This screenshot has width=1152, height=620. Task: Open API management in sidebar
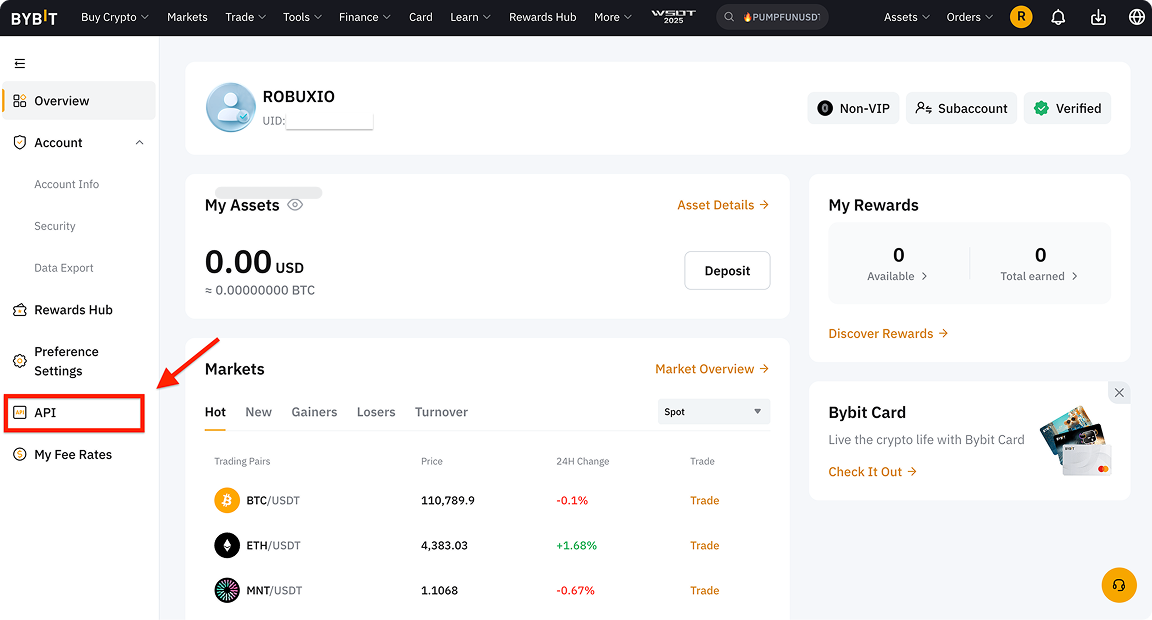point(73,413)
